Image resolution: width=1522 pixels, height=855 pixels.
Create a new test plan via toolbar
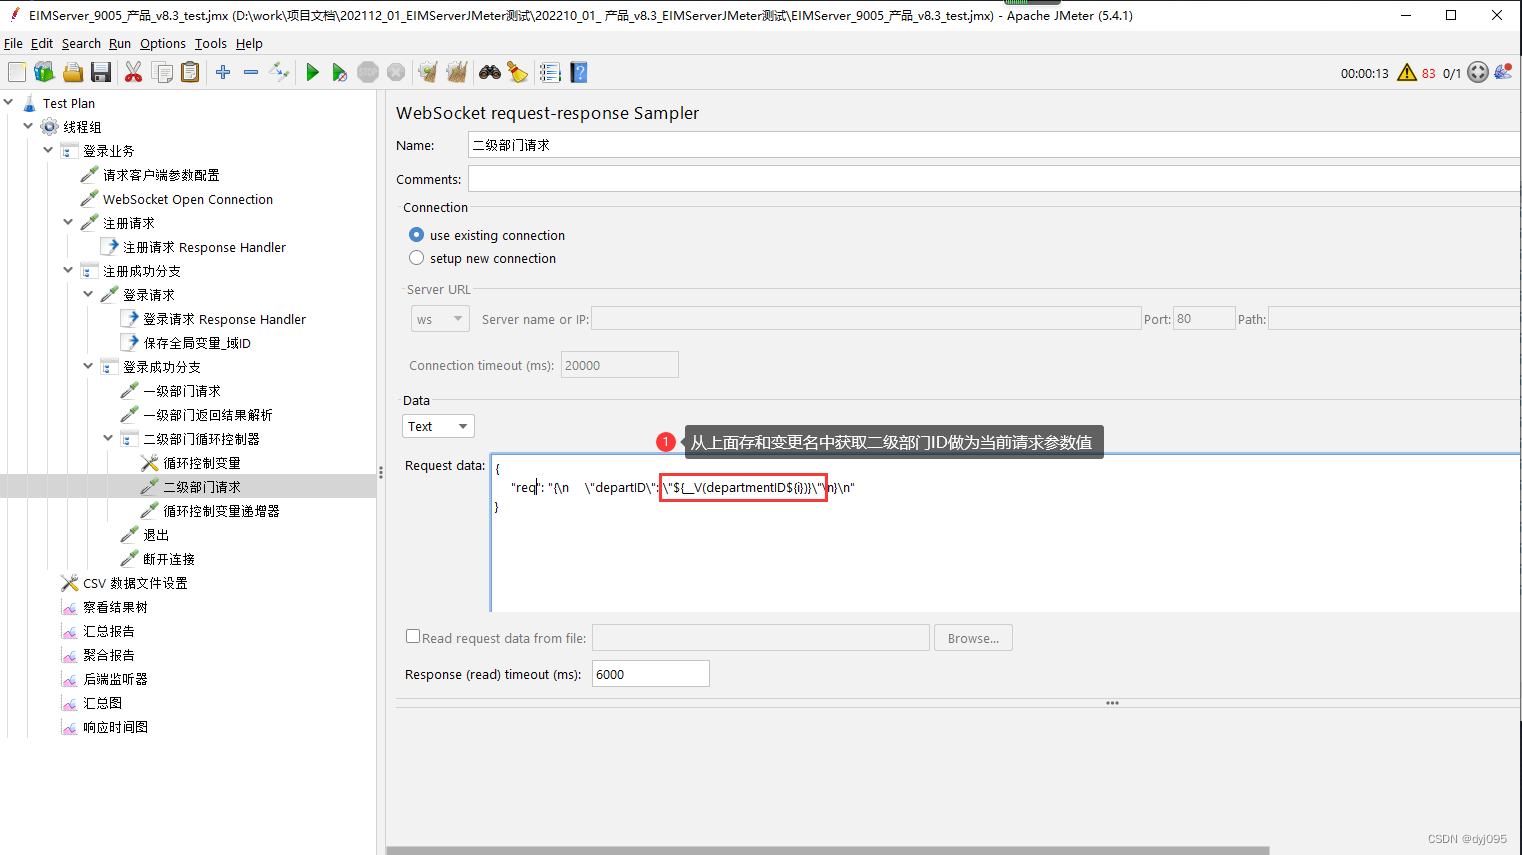click(17, 72)
